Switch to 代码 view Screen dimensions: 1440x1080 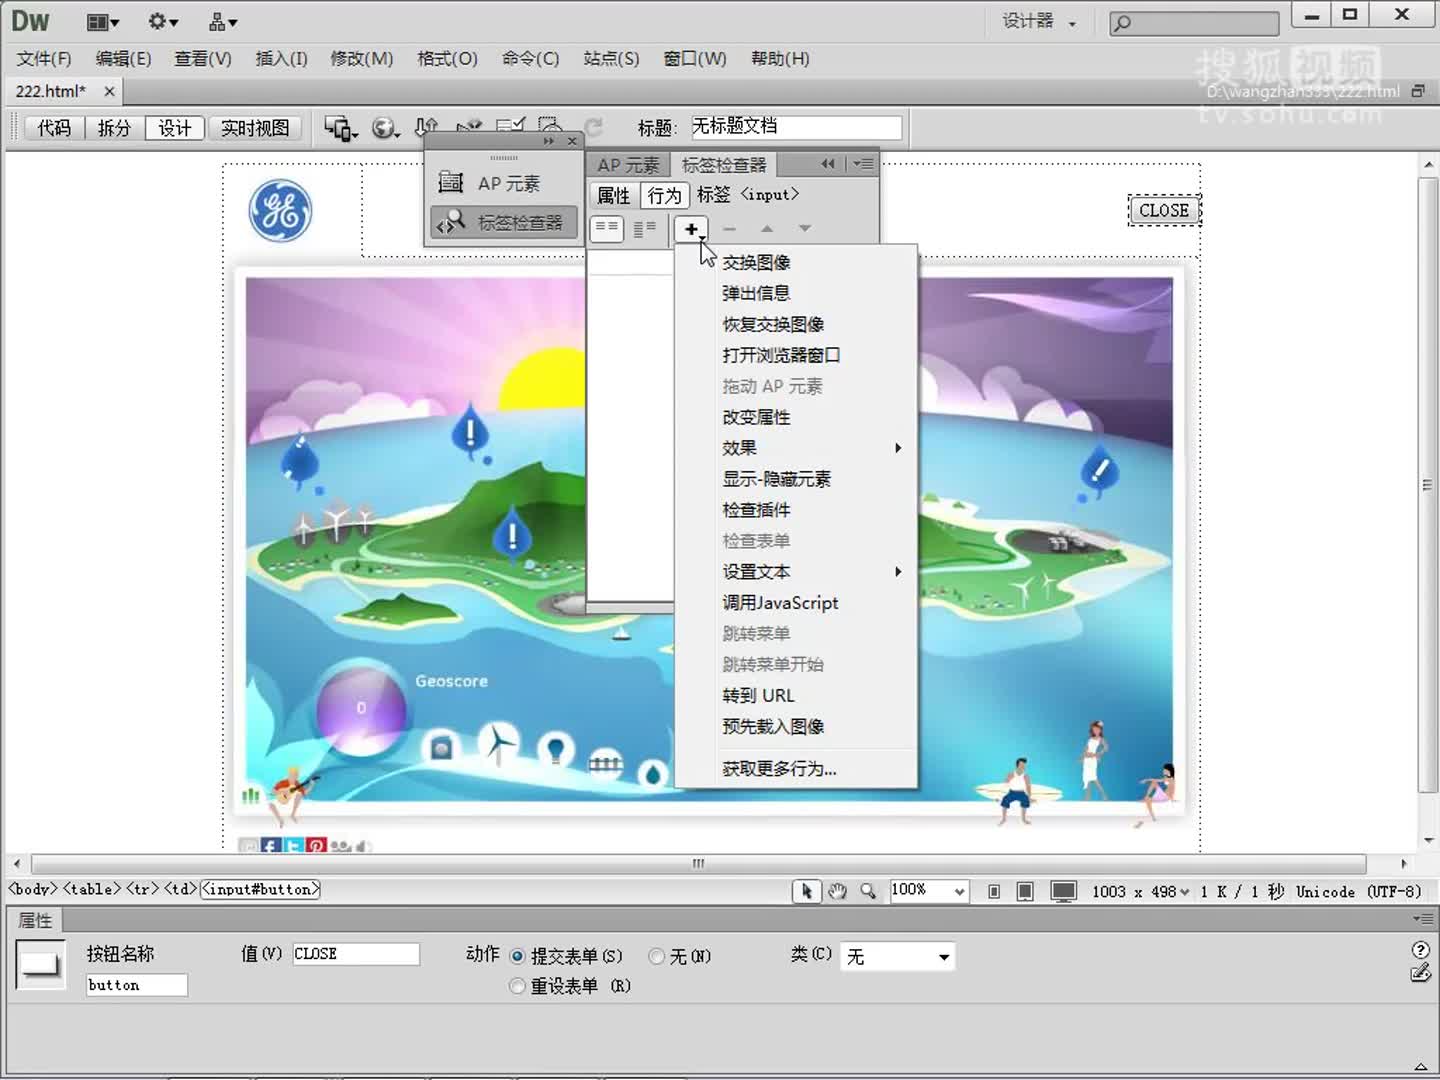tap(55, 128)
